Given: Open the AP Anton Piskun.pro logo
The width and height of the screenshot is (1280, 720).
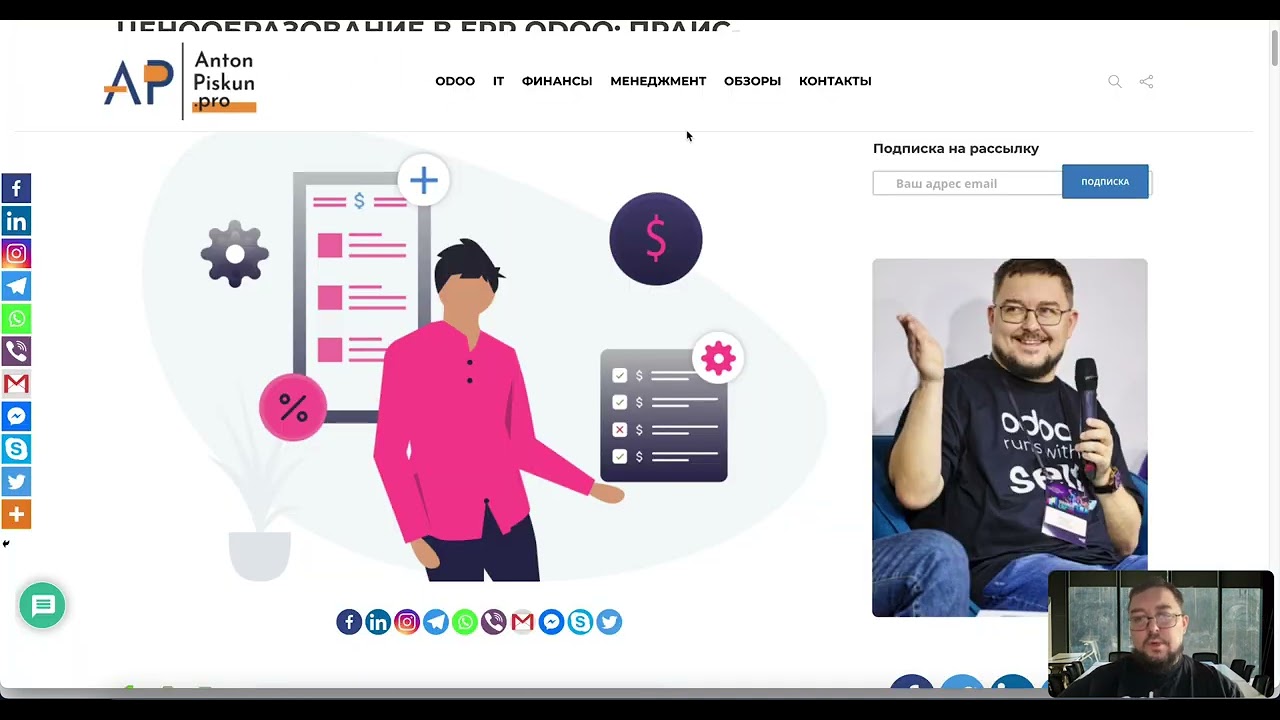Looking at the screenshot, I should (x=180, y=81).
